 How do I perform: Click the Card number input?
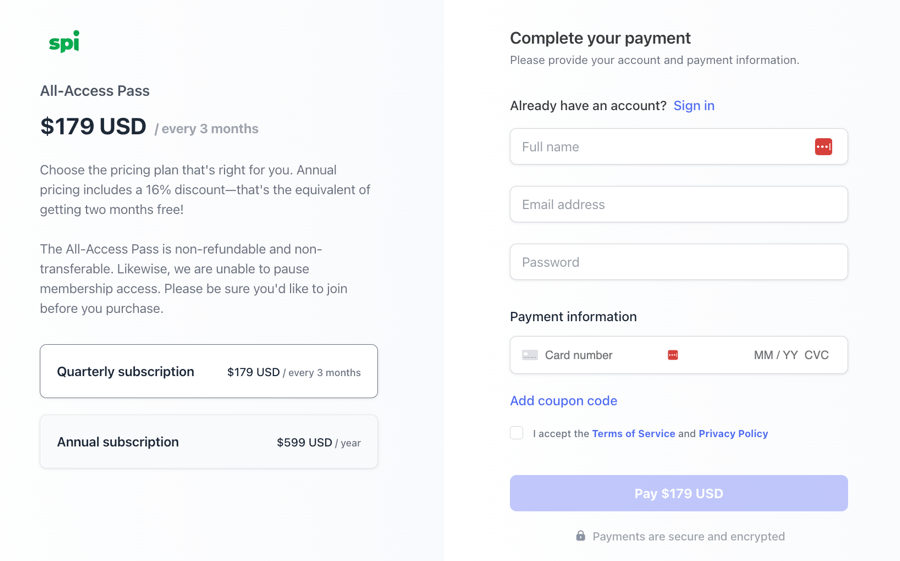[600, 355]
